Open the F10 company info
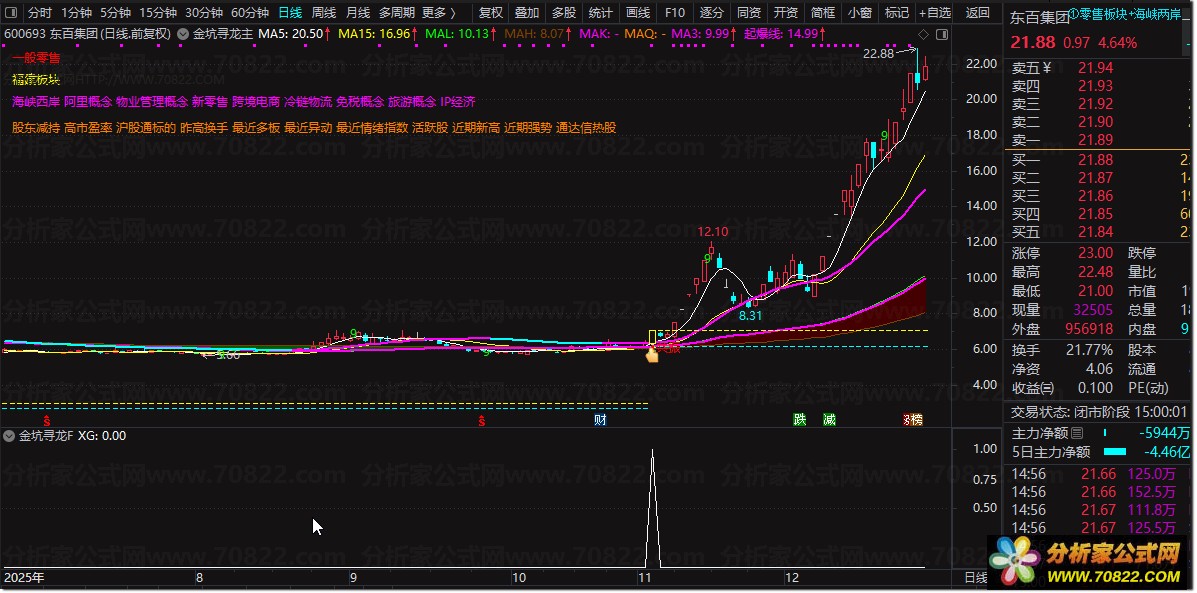Image resolution: width=1197 pixels, height=593 pixels. tap(675, 12)
